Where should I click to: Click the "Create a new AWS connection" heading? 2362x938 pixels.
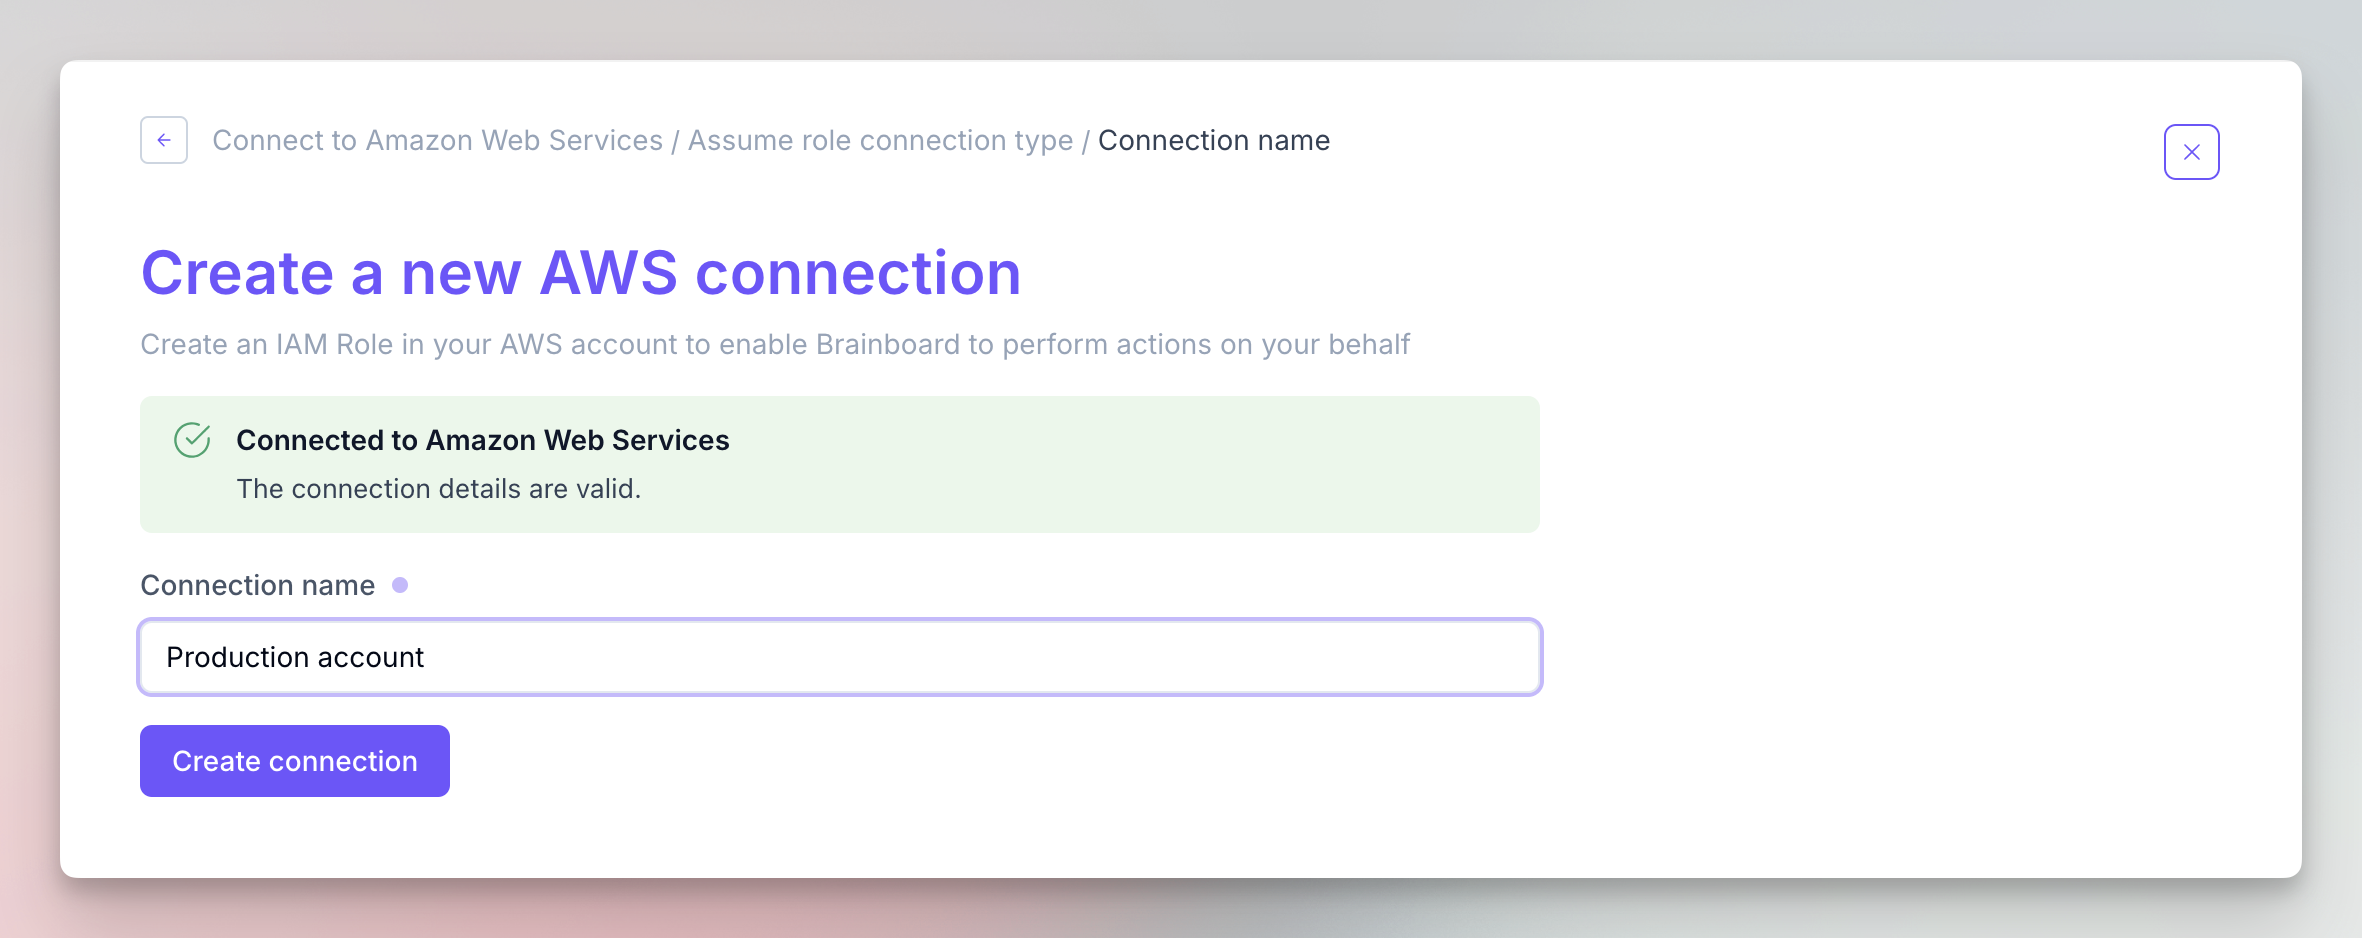(580, 273)
